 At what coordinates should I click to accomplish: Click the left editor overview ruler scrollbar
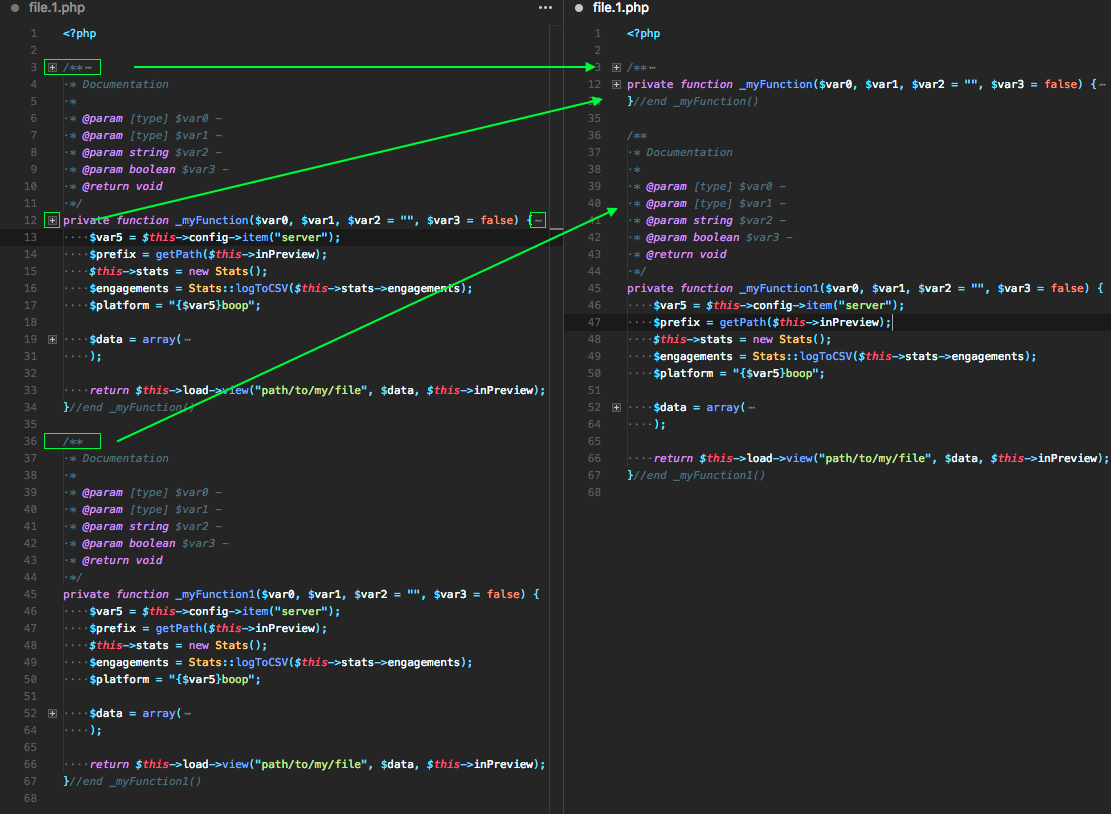point(556,418)
